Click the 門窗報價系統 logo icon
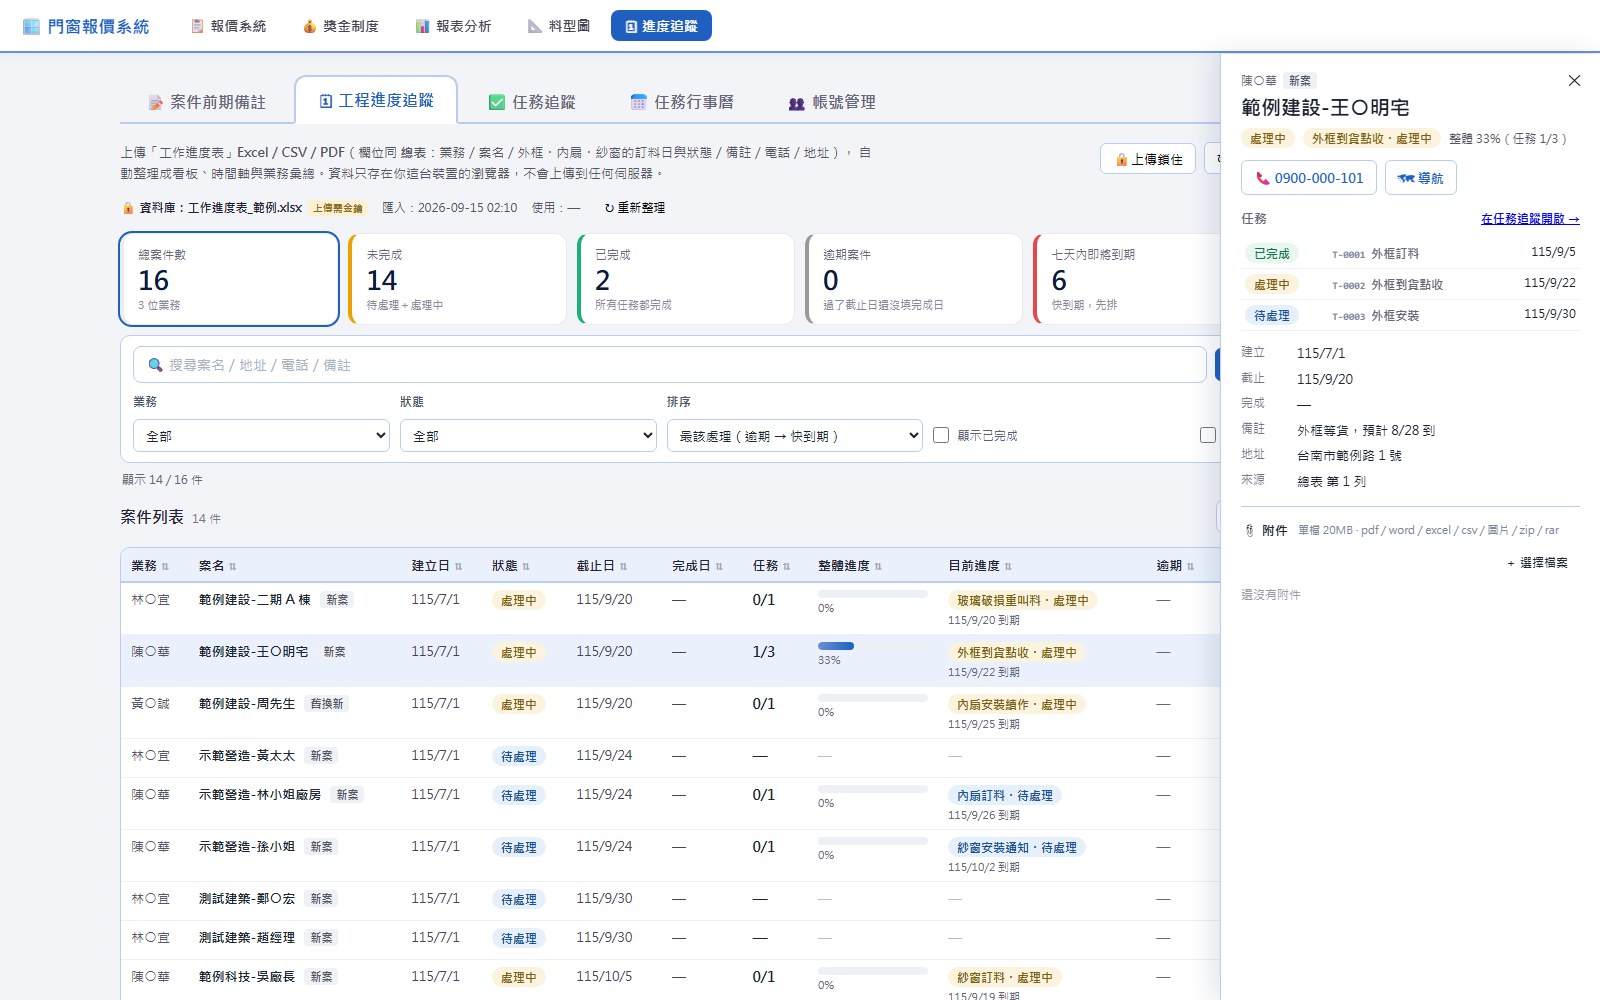 point(31,26)
